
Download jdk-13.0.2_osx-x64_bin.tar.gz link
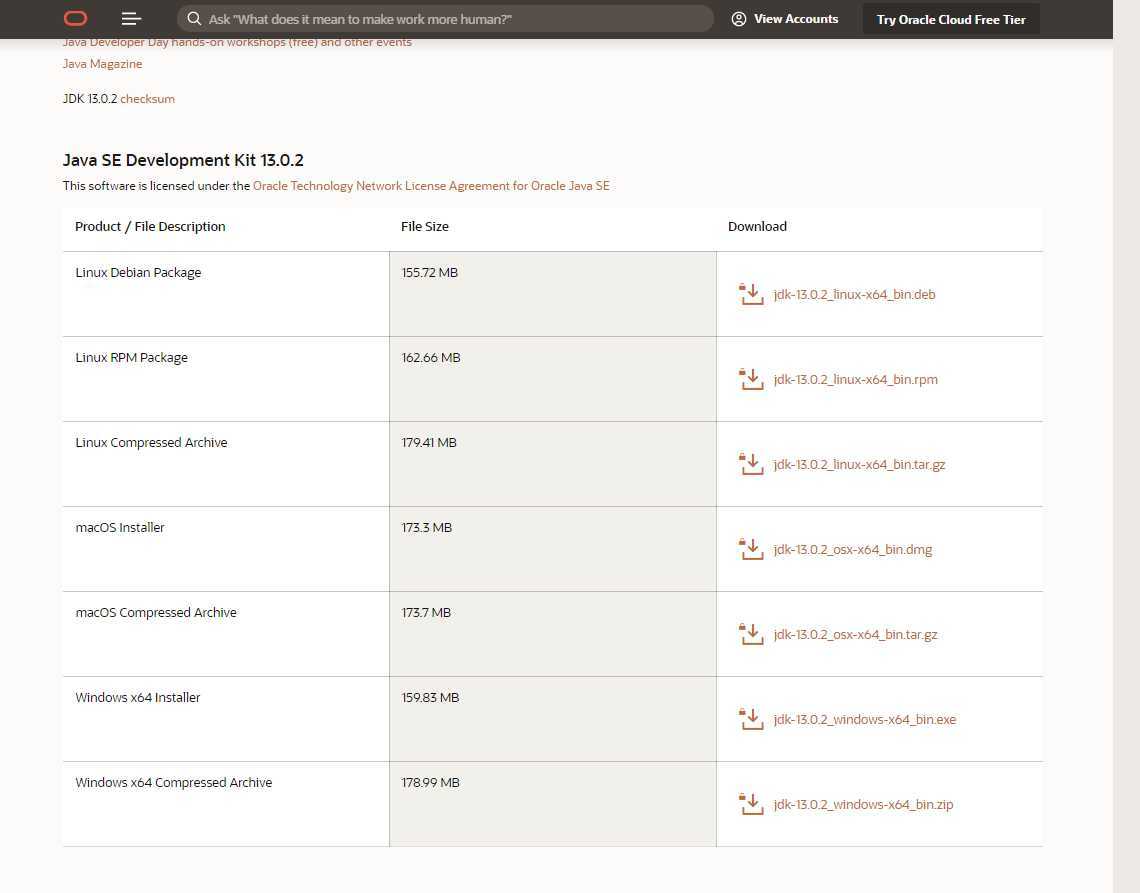[x=856, y=635]
